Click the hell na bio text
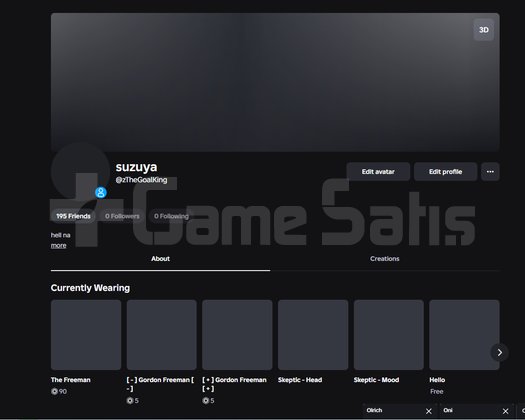525x420 pixels. 61,235
